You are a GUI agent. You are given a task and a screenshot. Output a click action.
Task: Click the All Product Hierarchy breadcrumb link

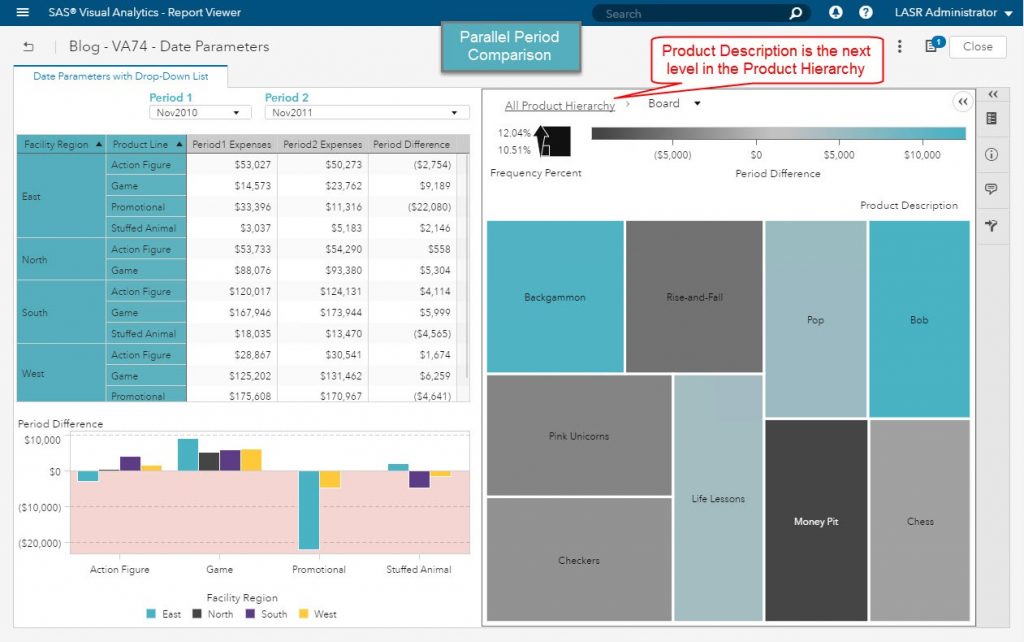(x=559, y=106)
